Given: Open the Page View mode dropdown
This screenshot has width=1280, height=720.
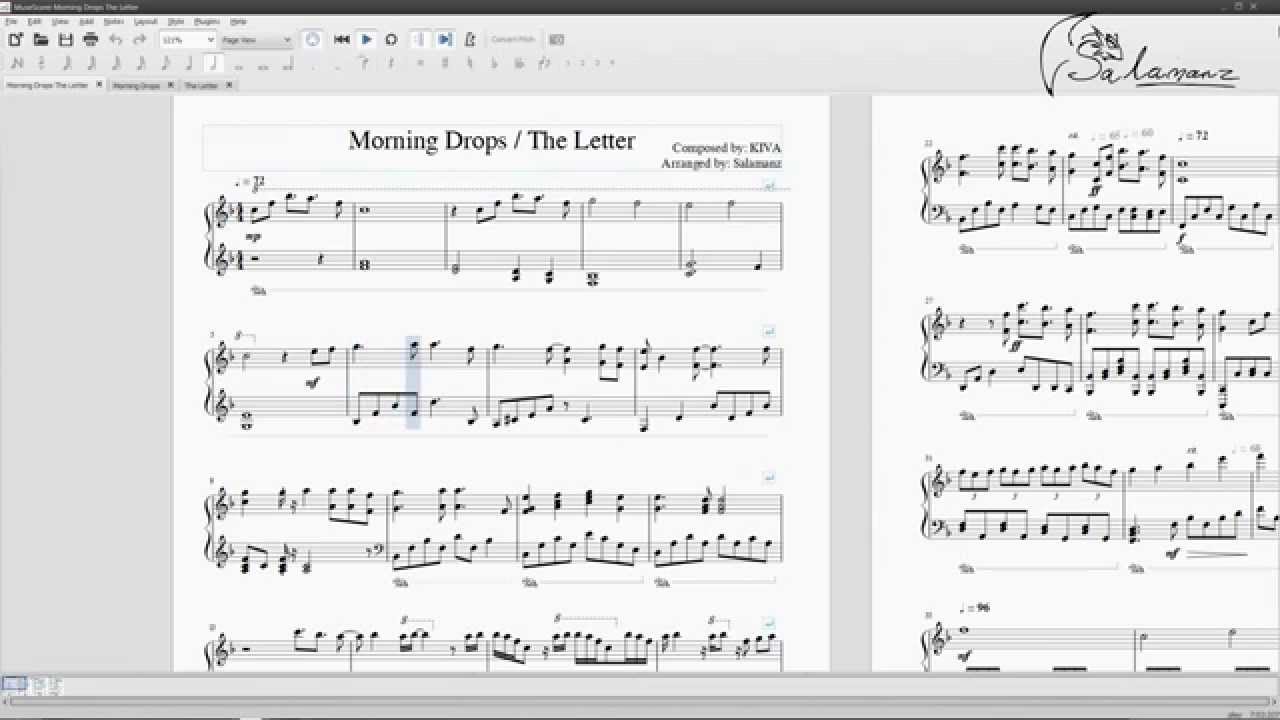Looking at the screenshot, I should pyautogui.click(x=256, y=40).
